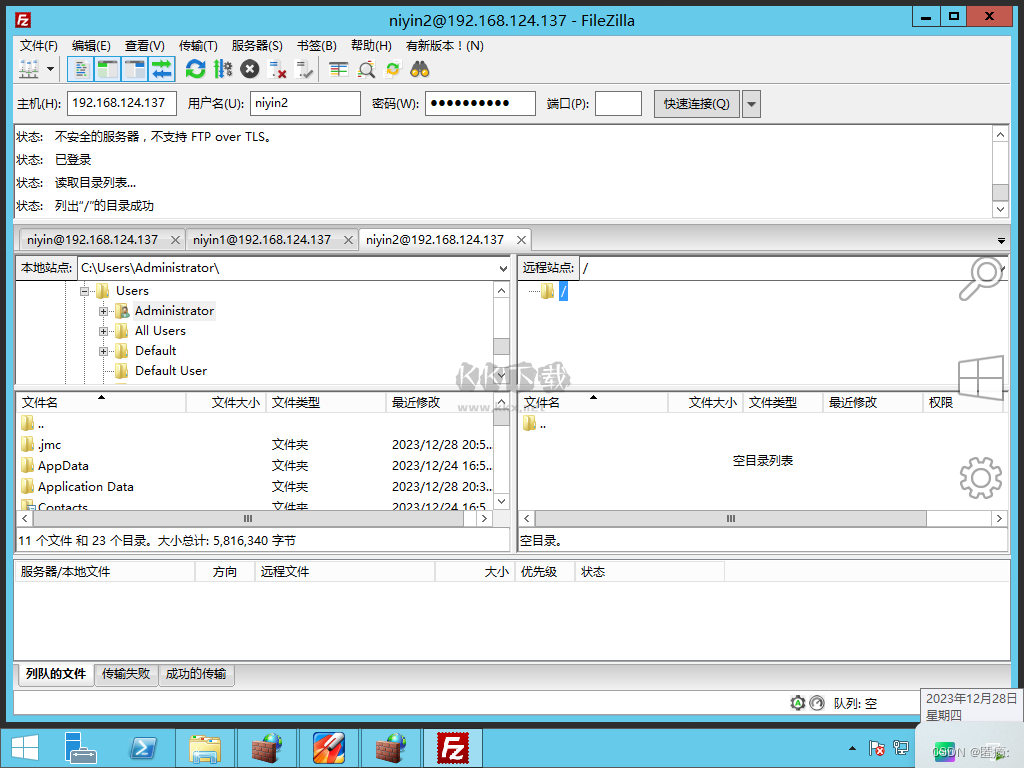Image resolution: width=1024 pixels, height=768 pixels.
Task: Open the quick connect history dropdown arrow
Action: (751, 104)
